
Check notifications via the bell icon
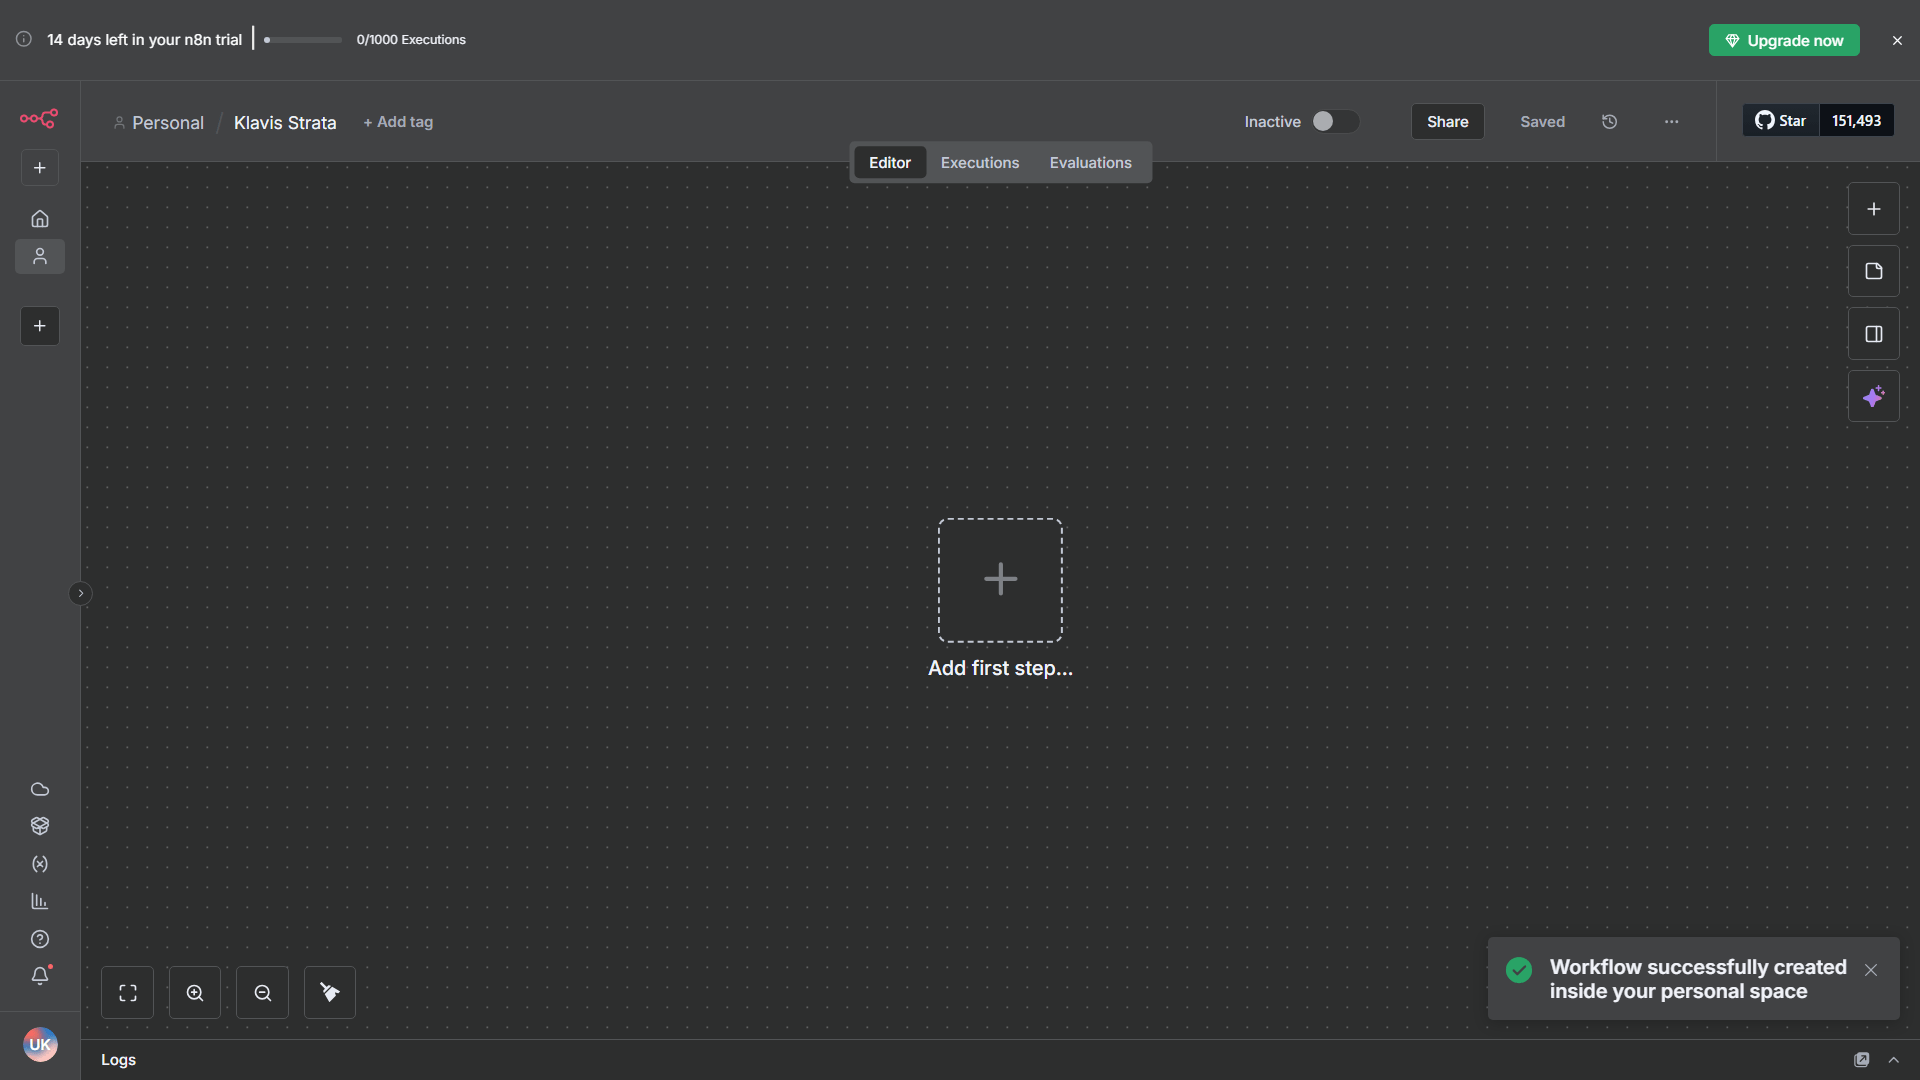(x=40, y=975)
